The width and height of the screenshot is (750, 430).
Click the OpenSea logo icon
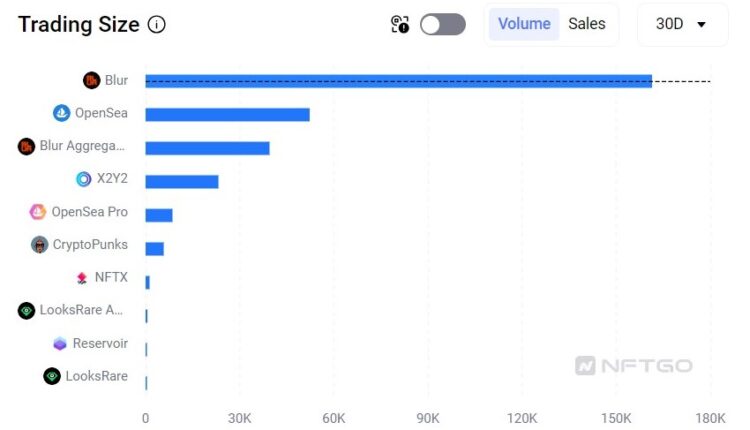pyautogui.click(x=62, y=113)
